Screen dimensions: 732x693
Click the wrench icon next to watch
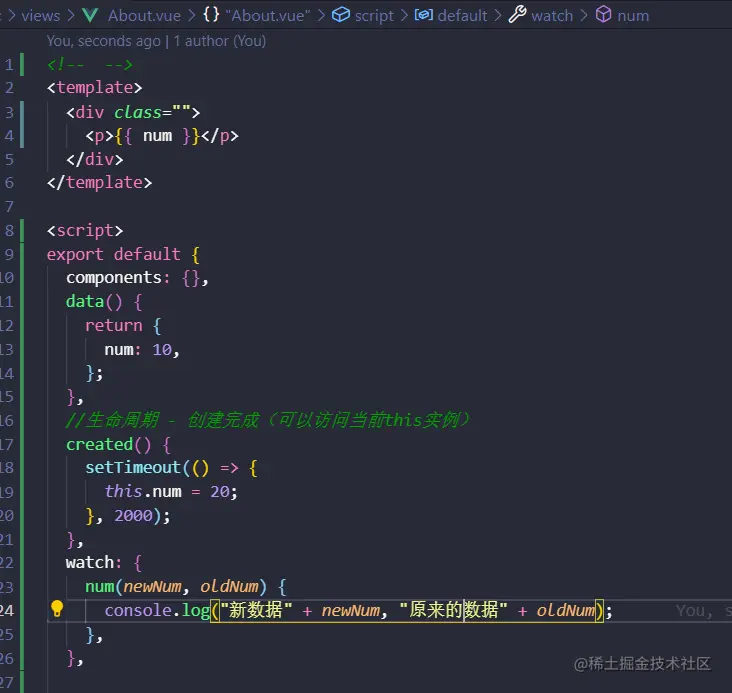[517, 14]
